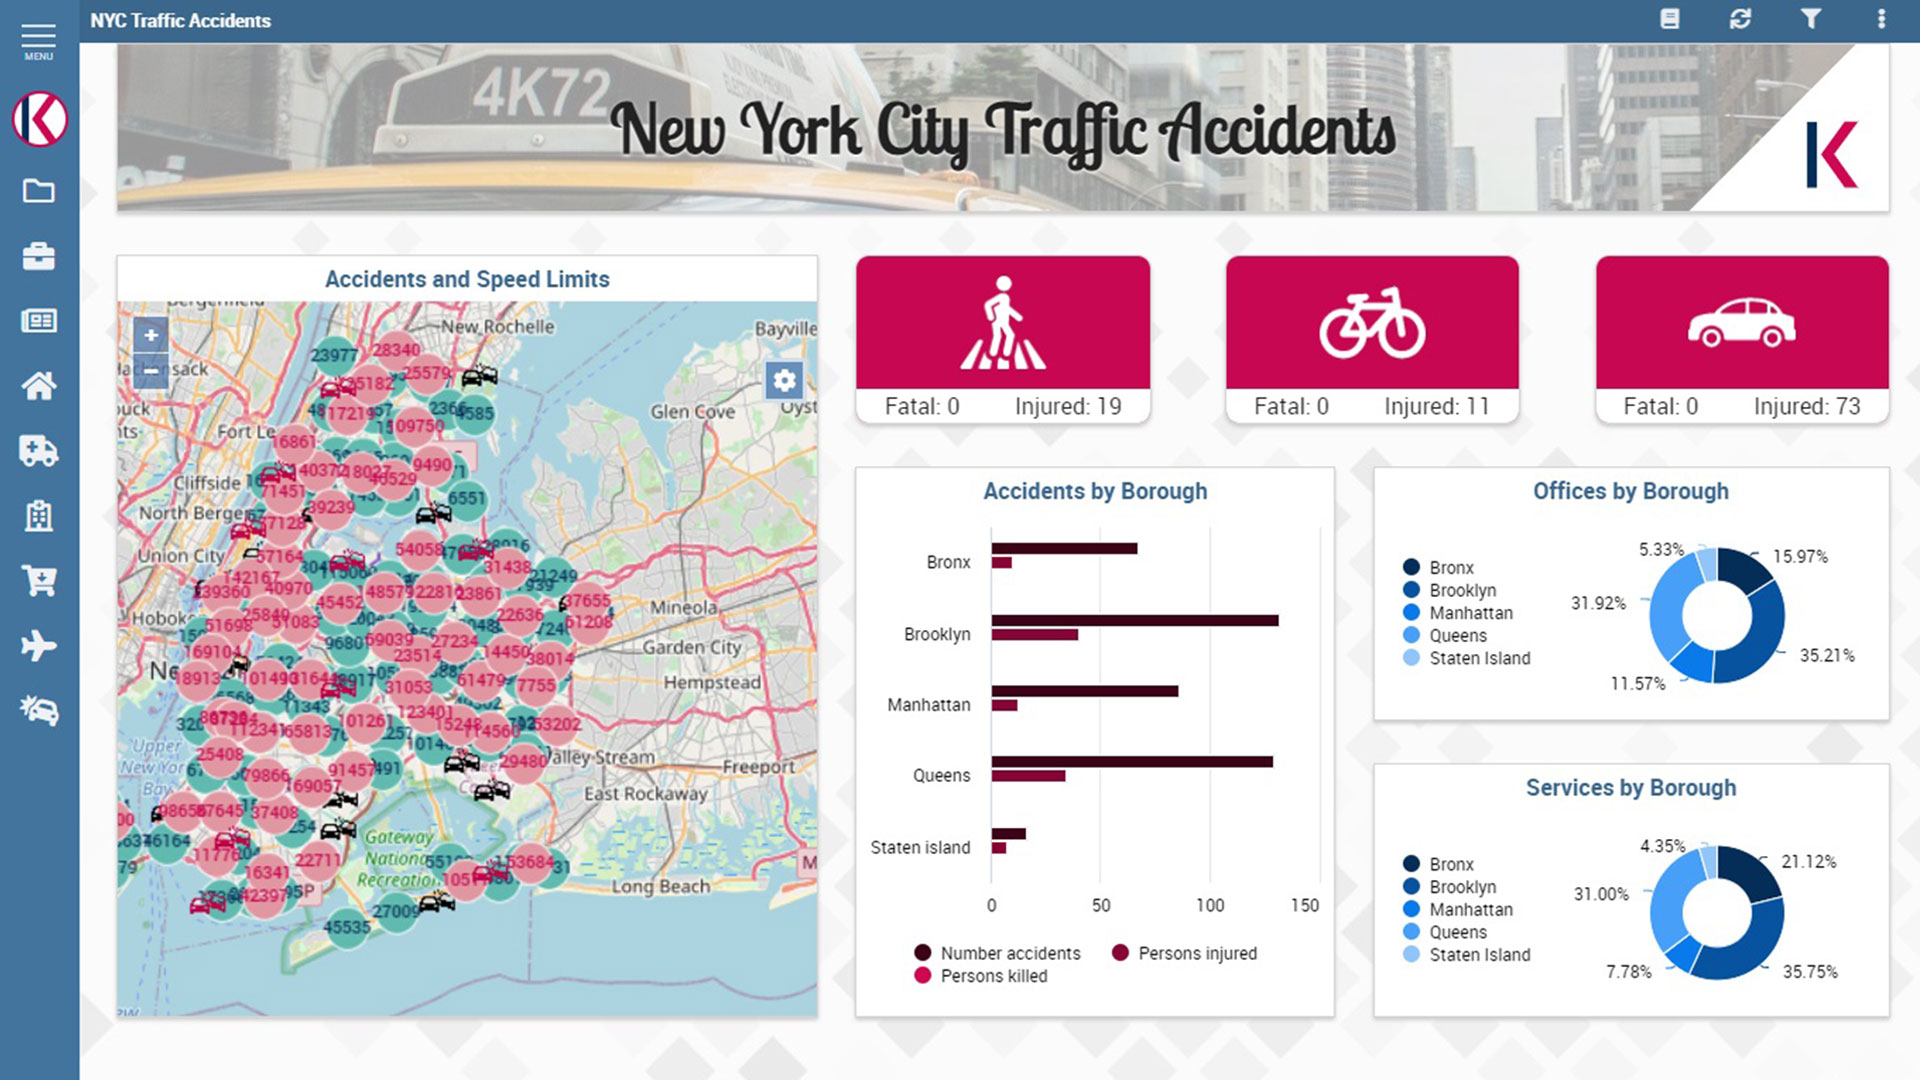Expand the Offices by Borough chart
Screen dimensions: 1920x1080
(1631, 489)
